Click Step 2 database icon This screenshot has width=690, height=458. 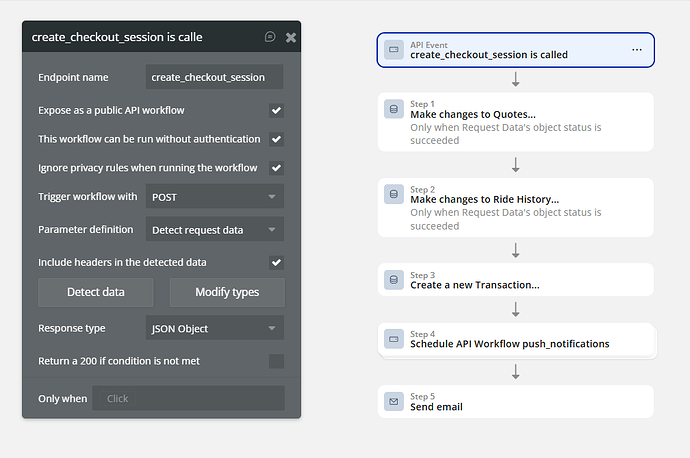tap(394, 194)
